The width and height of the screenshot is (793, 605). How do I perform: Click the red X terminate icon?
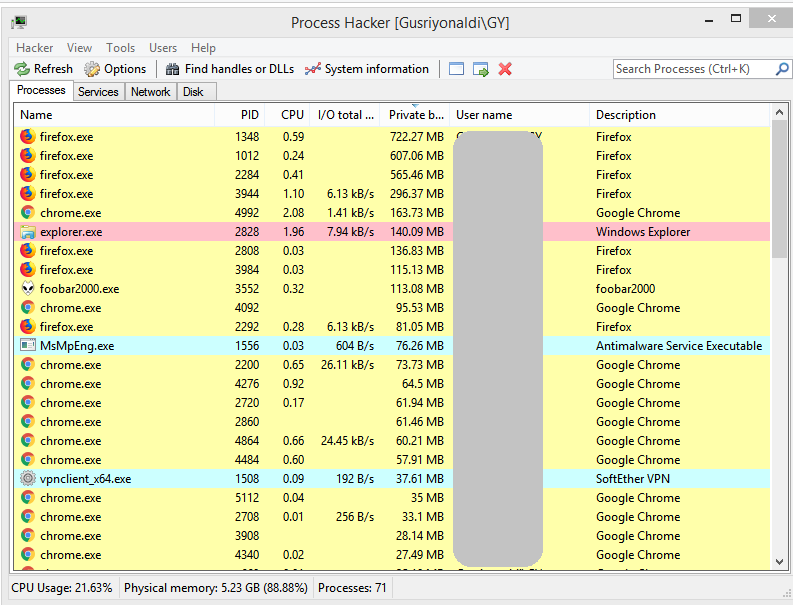coord(505,69)
